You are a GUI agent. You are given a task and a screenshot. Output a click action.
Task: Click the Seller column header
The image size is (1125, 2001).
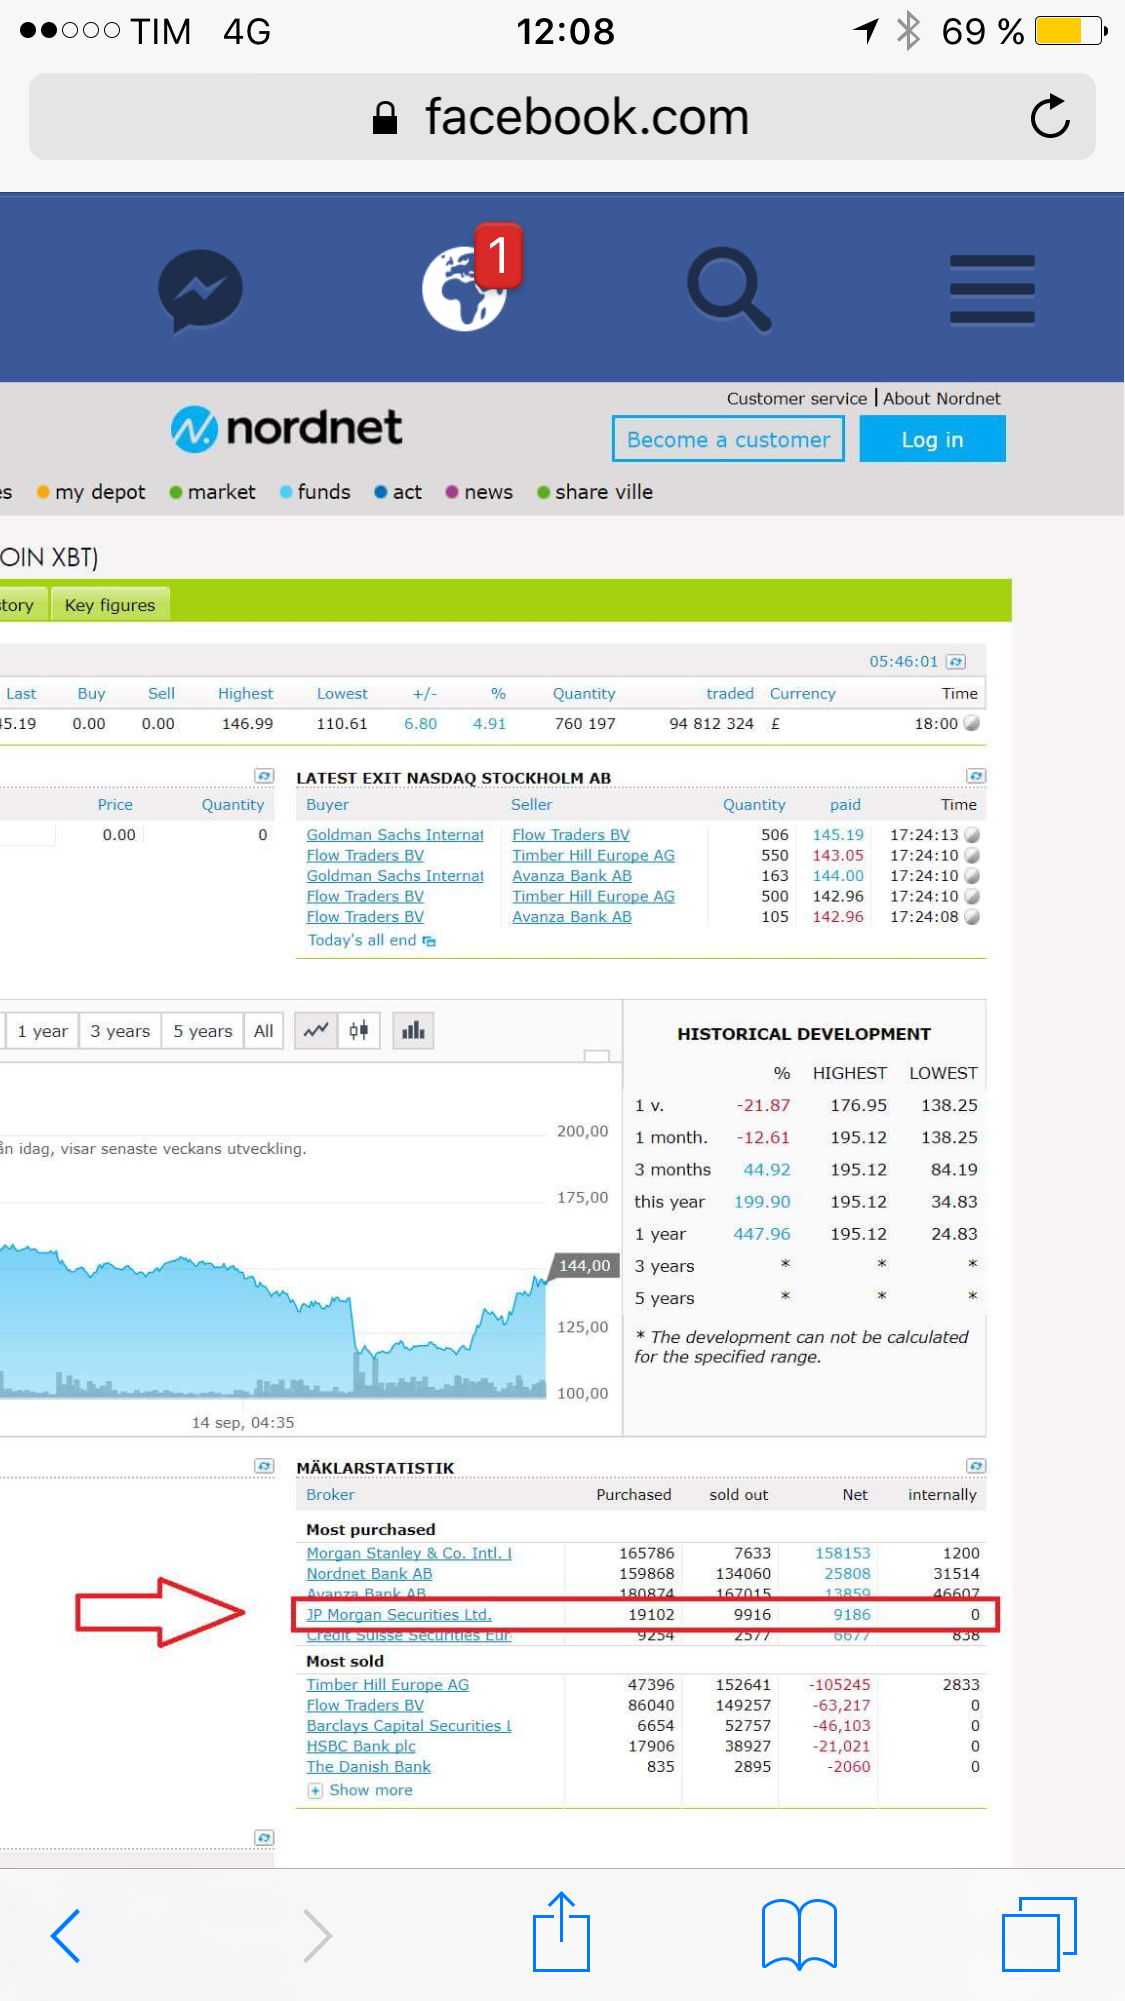[x=531, y=804]
